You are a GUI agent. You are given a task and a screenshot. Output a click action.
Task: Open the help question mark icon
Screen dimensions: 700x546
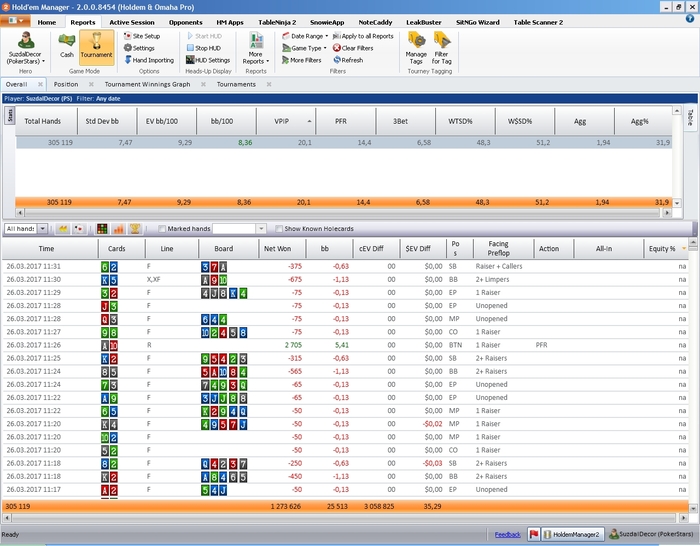[x=690, y=19]
